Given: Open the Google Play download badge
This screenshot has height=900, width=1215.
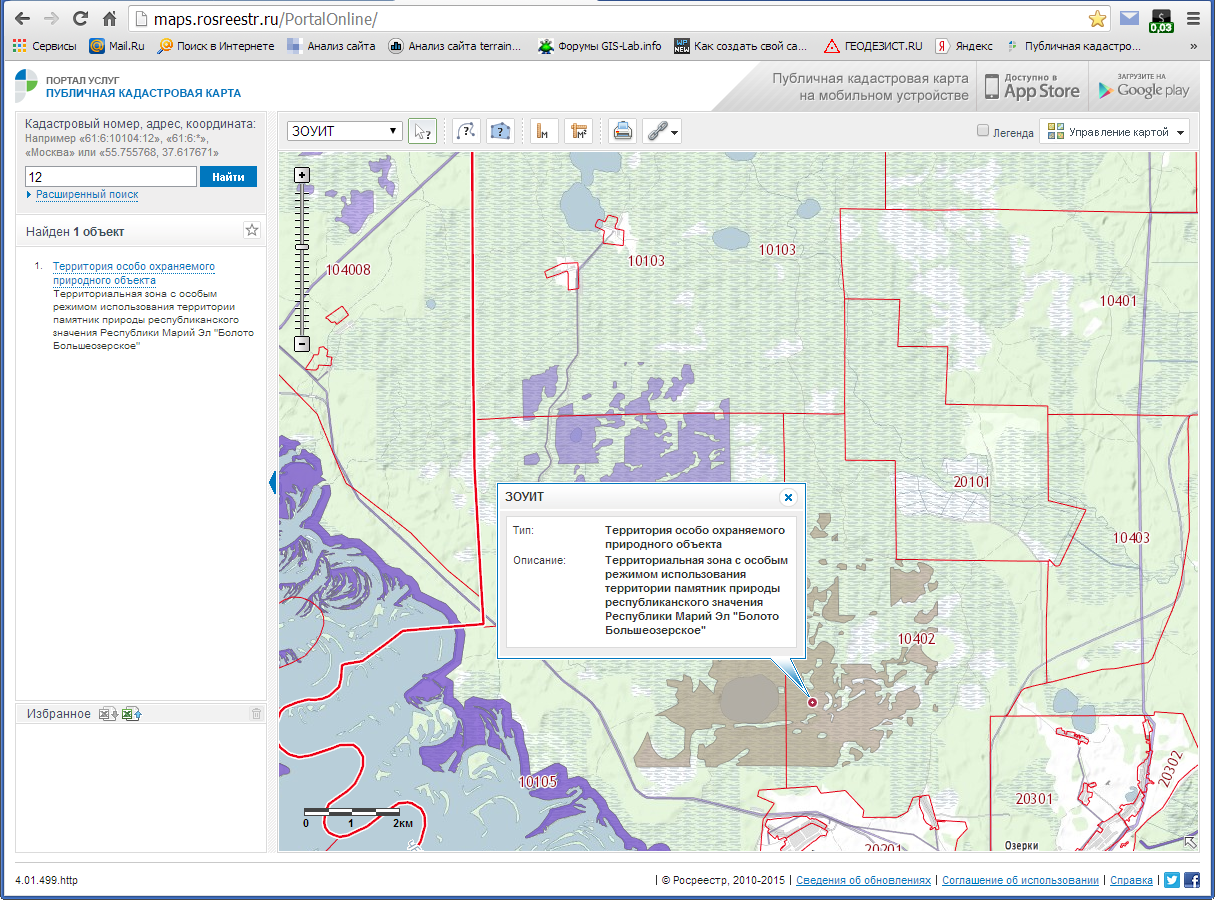Looking at the screenshot, I should [1144, 87].
